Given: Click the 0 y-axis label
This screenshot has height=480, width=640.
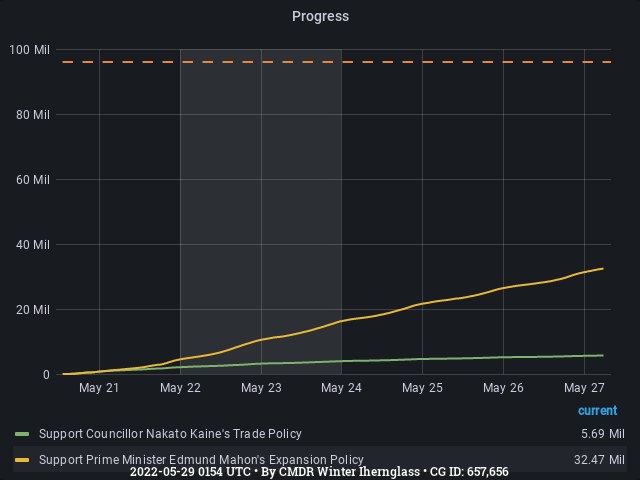Looking at the screenshot, I should pos(46,375).
